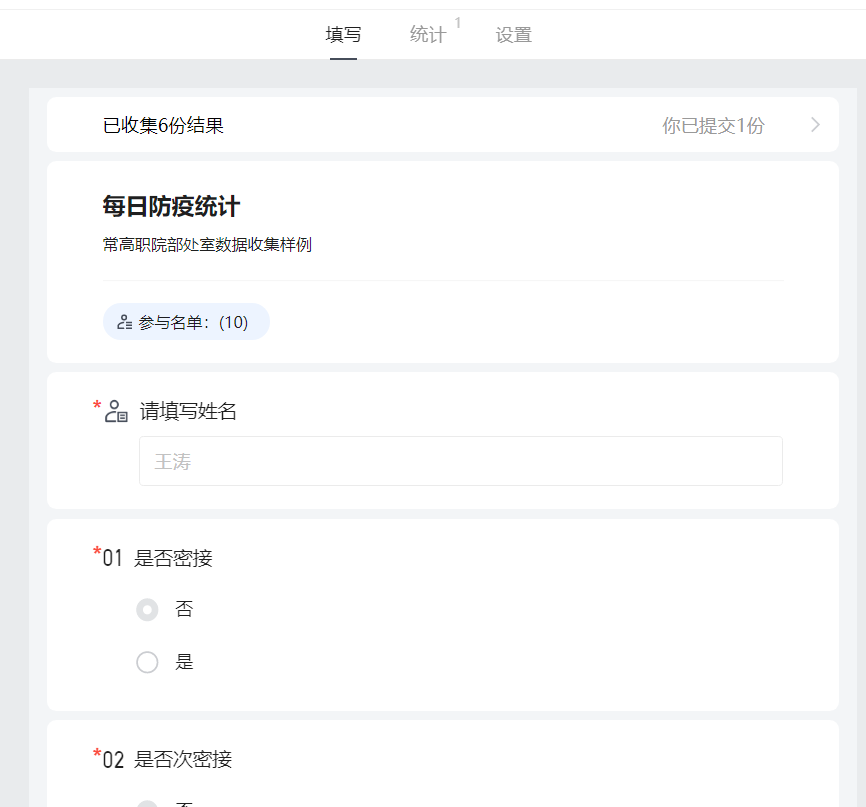Viewport: 866px width, 807px height.
Task: Switch to the 统计 tab
Action: click(428, 34)
